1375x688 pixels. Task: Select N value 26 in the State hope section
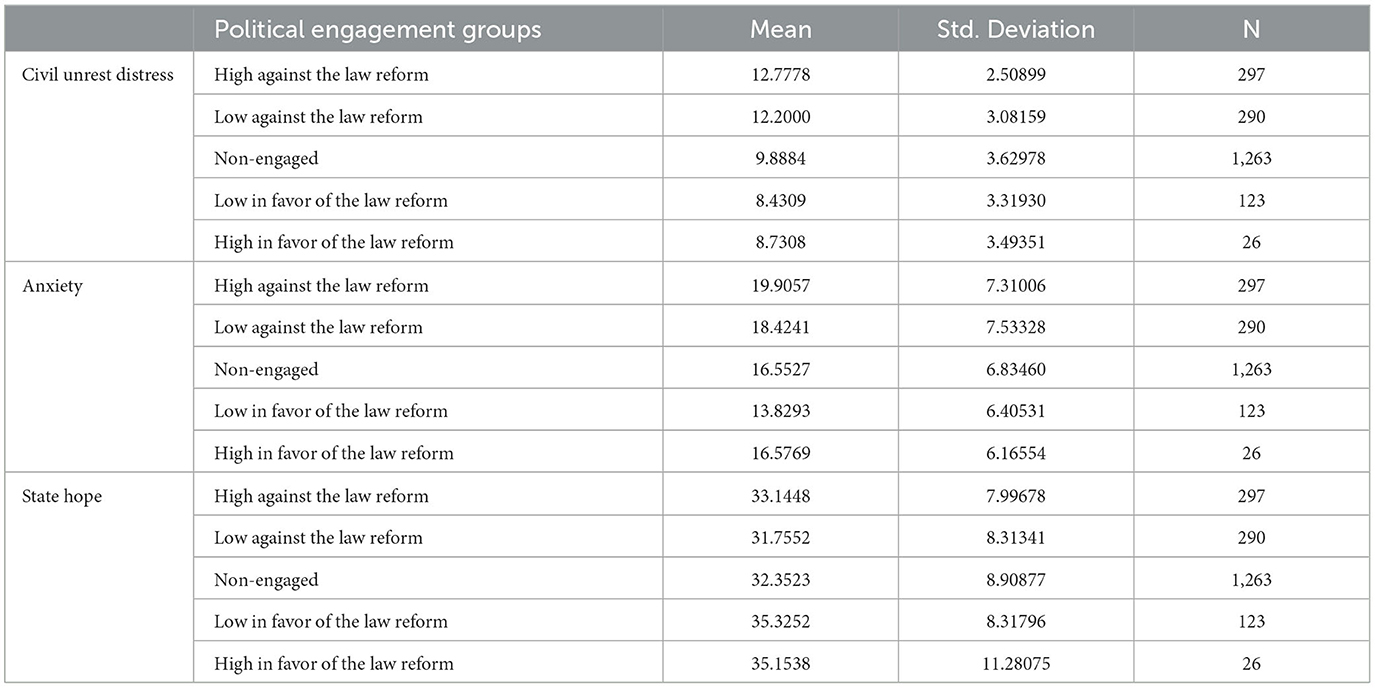[1252, 663]
